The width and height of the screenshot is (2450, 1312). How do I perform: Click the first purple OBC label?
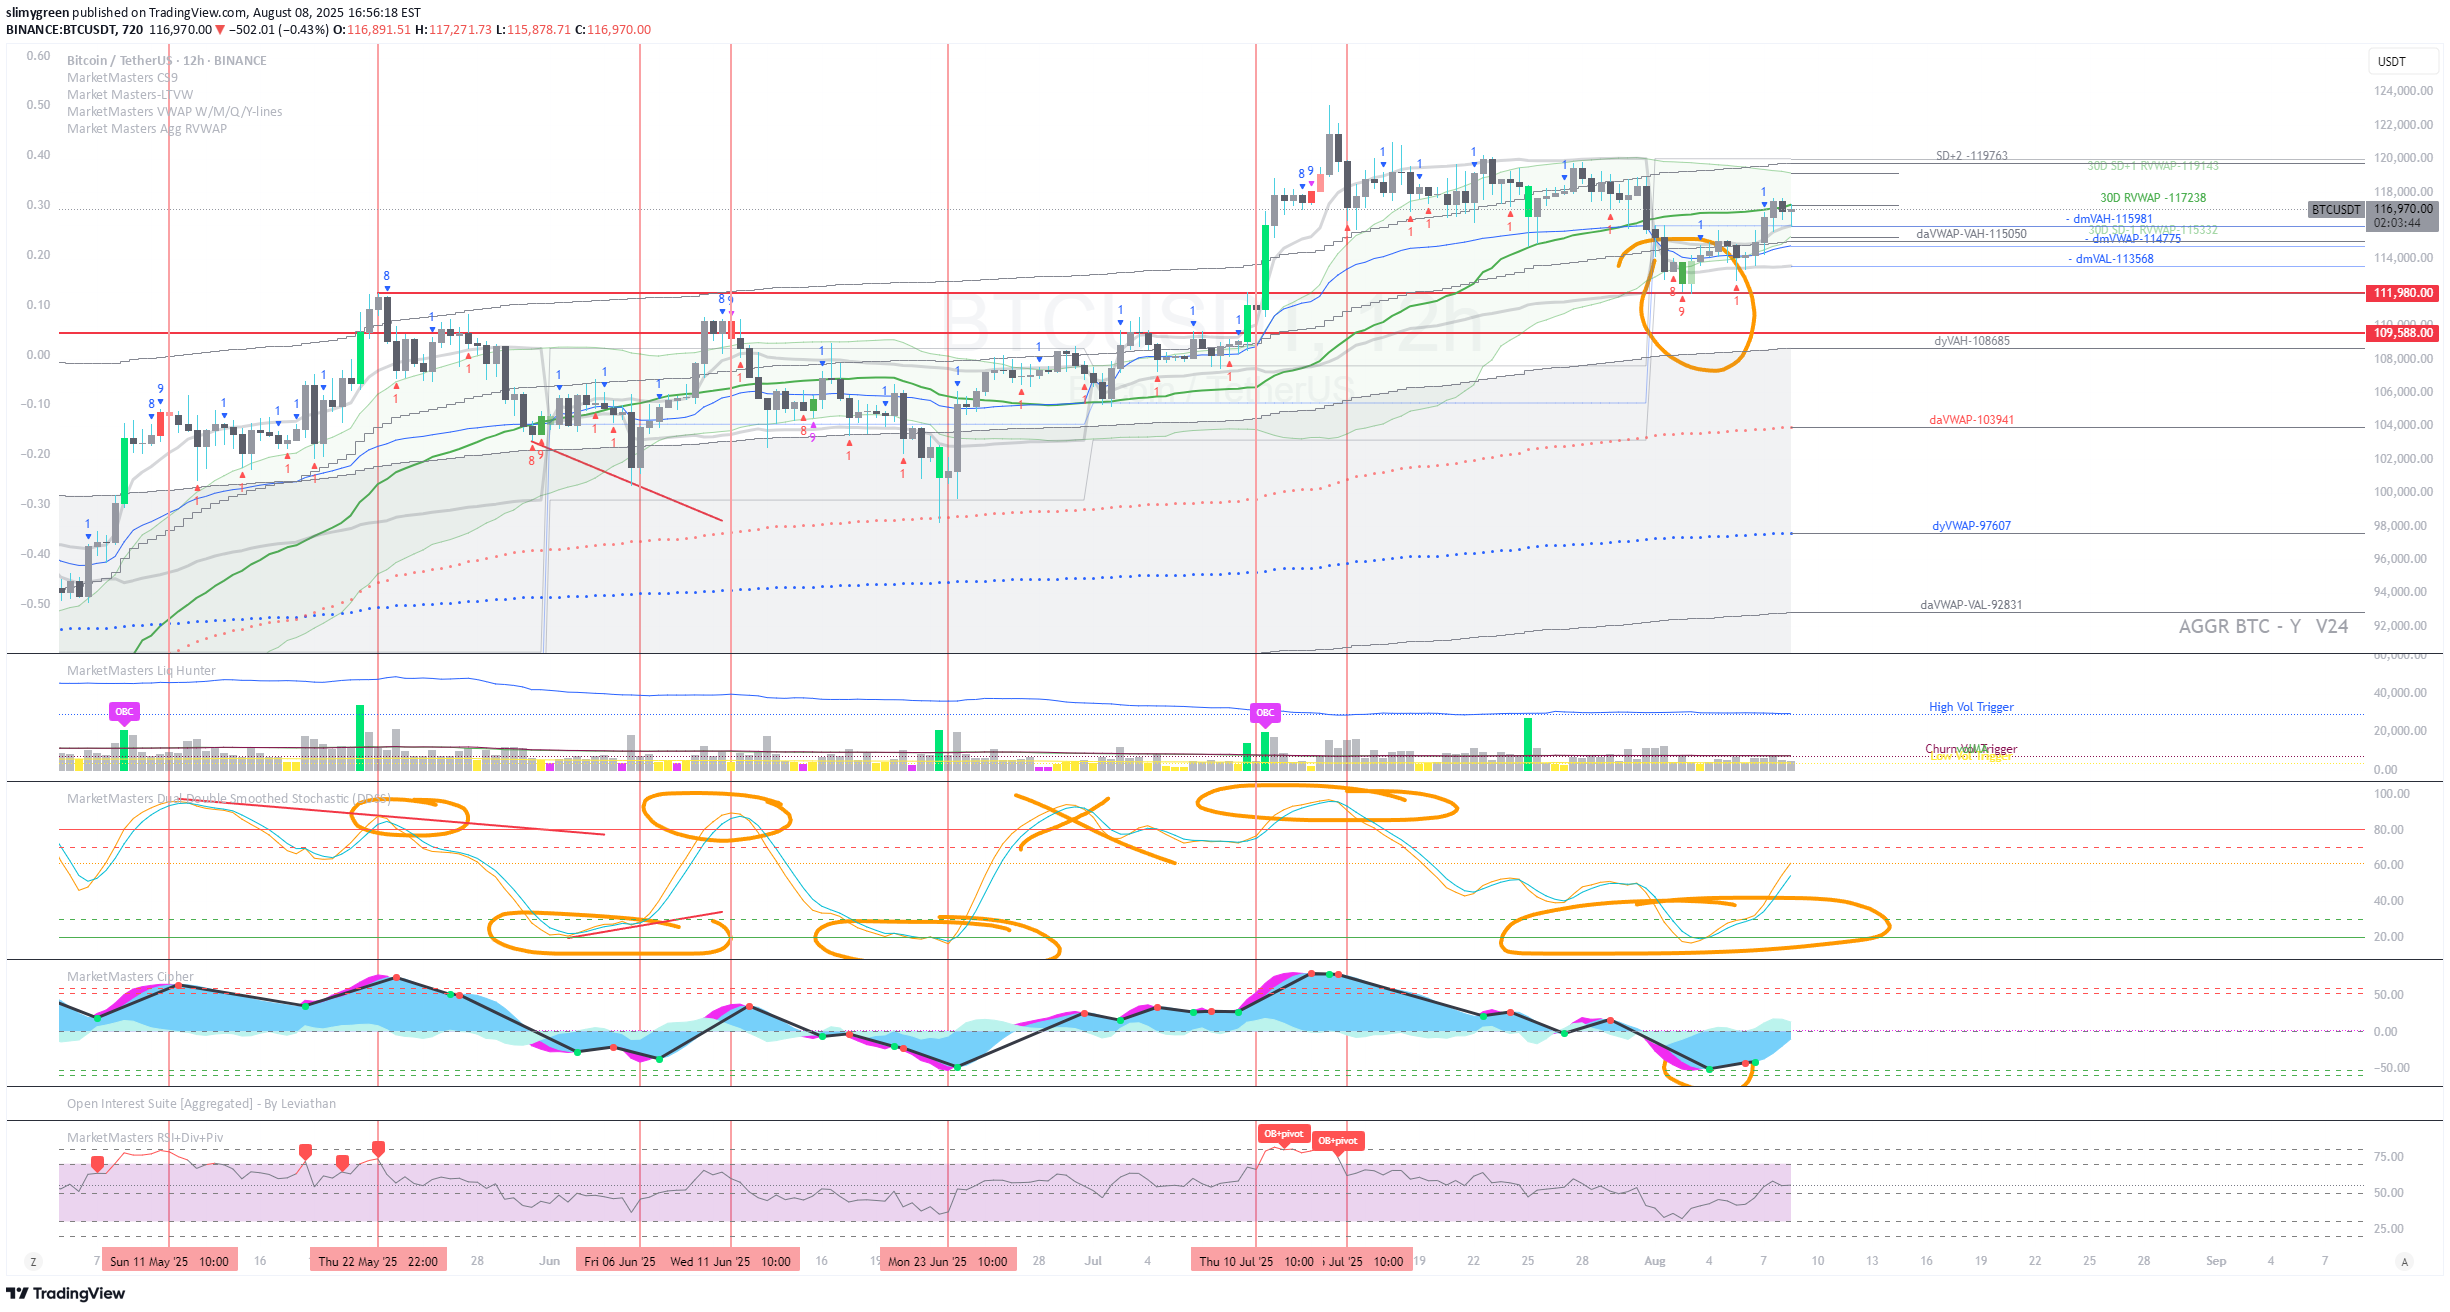click(x=124, y=712)
